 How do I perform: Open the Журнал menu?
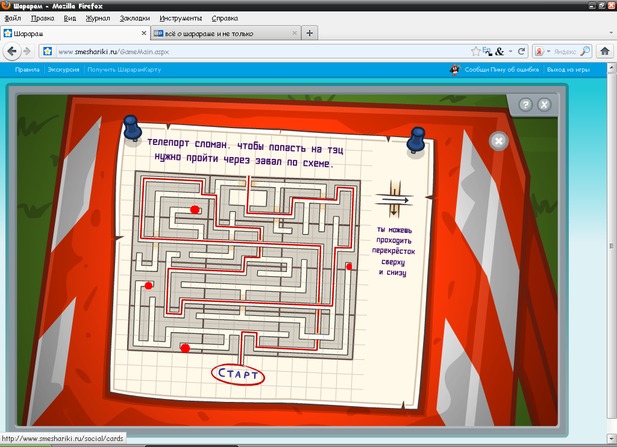(x=98, y=18)
